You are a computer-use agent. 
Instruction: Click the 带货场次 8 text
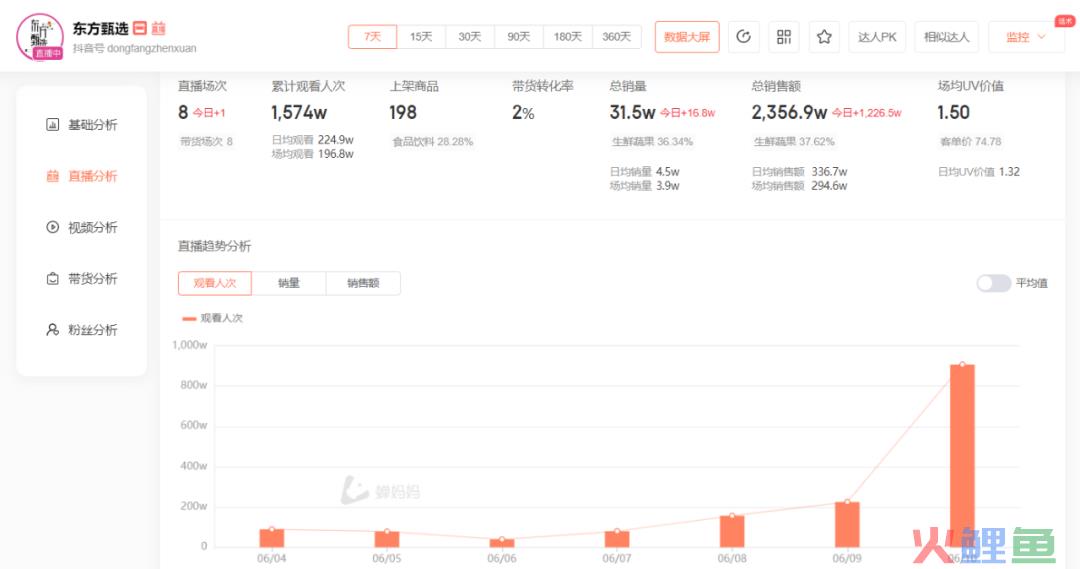[207, 142]
